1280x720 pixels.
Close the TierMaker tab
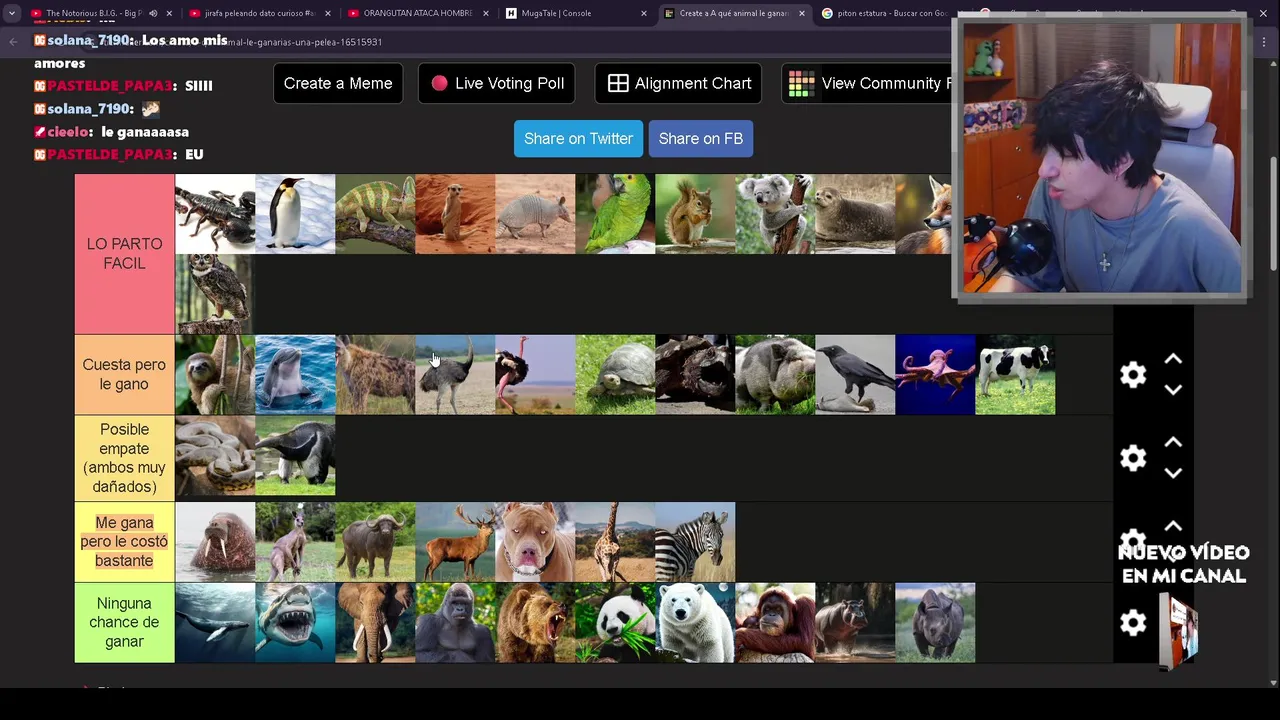(801, 13)
